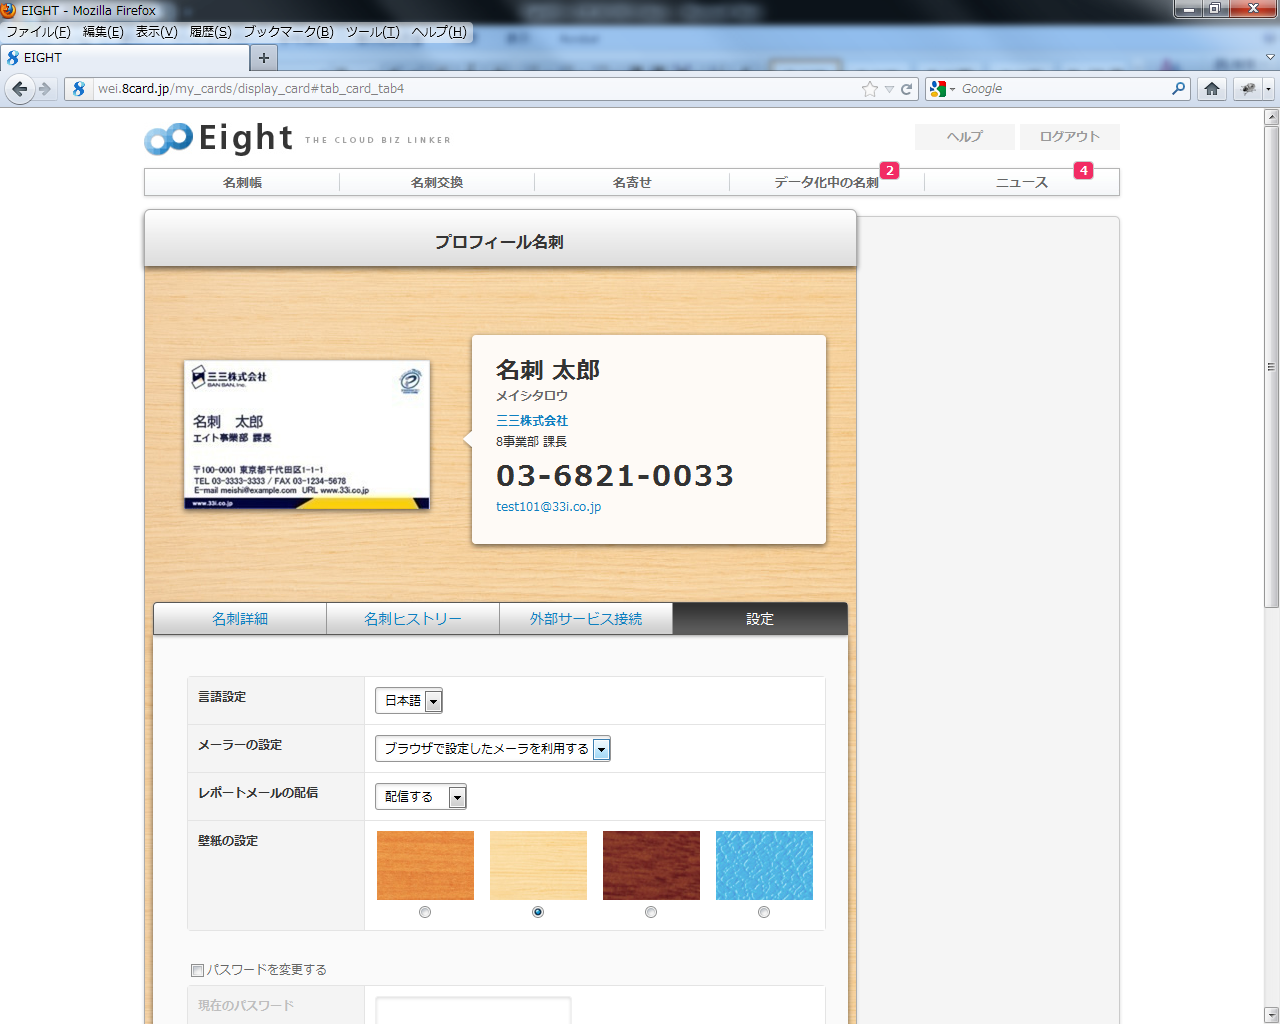
Task: Open the 表示 menu
Action: click(x=157, y=32)
